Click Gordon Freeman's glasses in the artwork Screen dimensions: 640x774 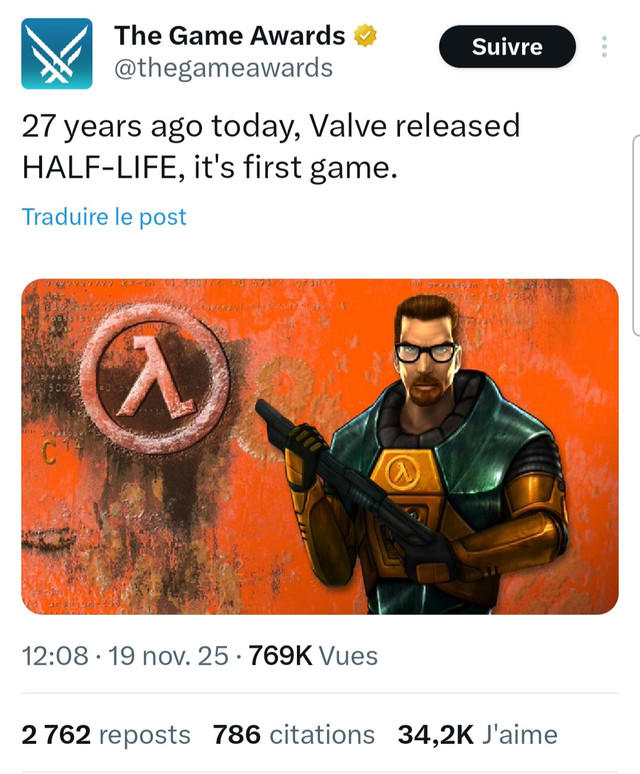425,351
